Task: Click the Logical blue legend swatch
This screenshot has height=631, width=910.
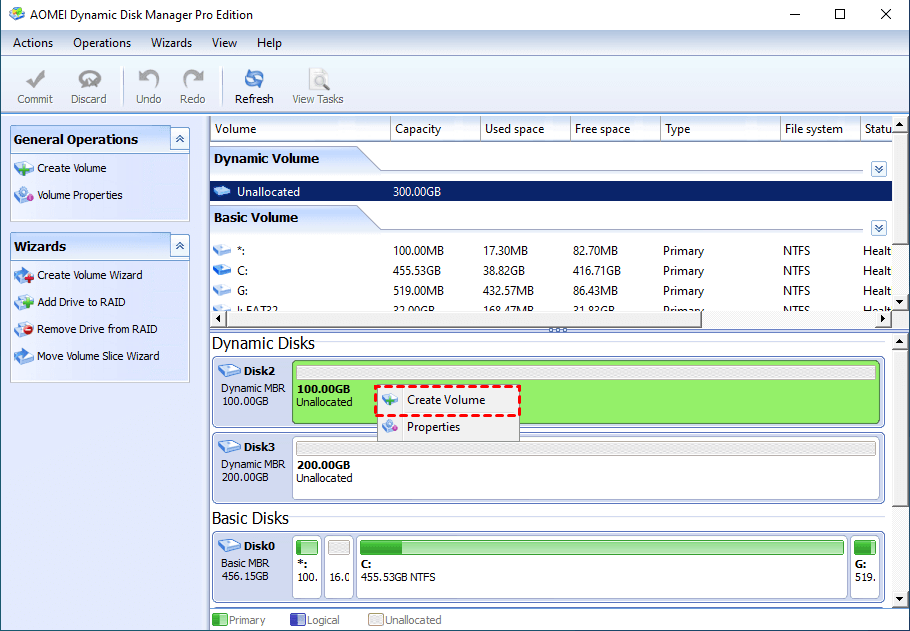Action: 297,619
